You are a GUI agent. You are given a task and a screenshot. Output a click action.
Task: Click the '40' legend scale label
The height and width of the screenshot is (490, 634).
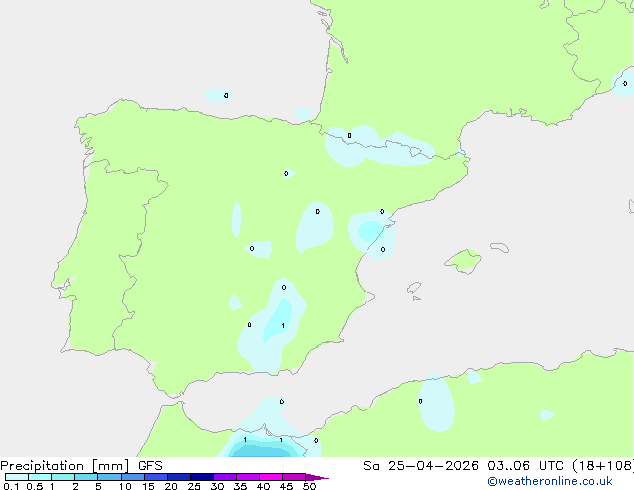263,486
